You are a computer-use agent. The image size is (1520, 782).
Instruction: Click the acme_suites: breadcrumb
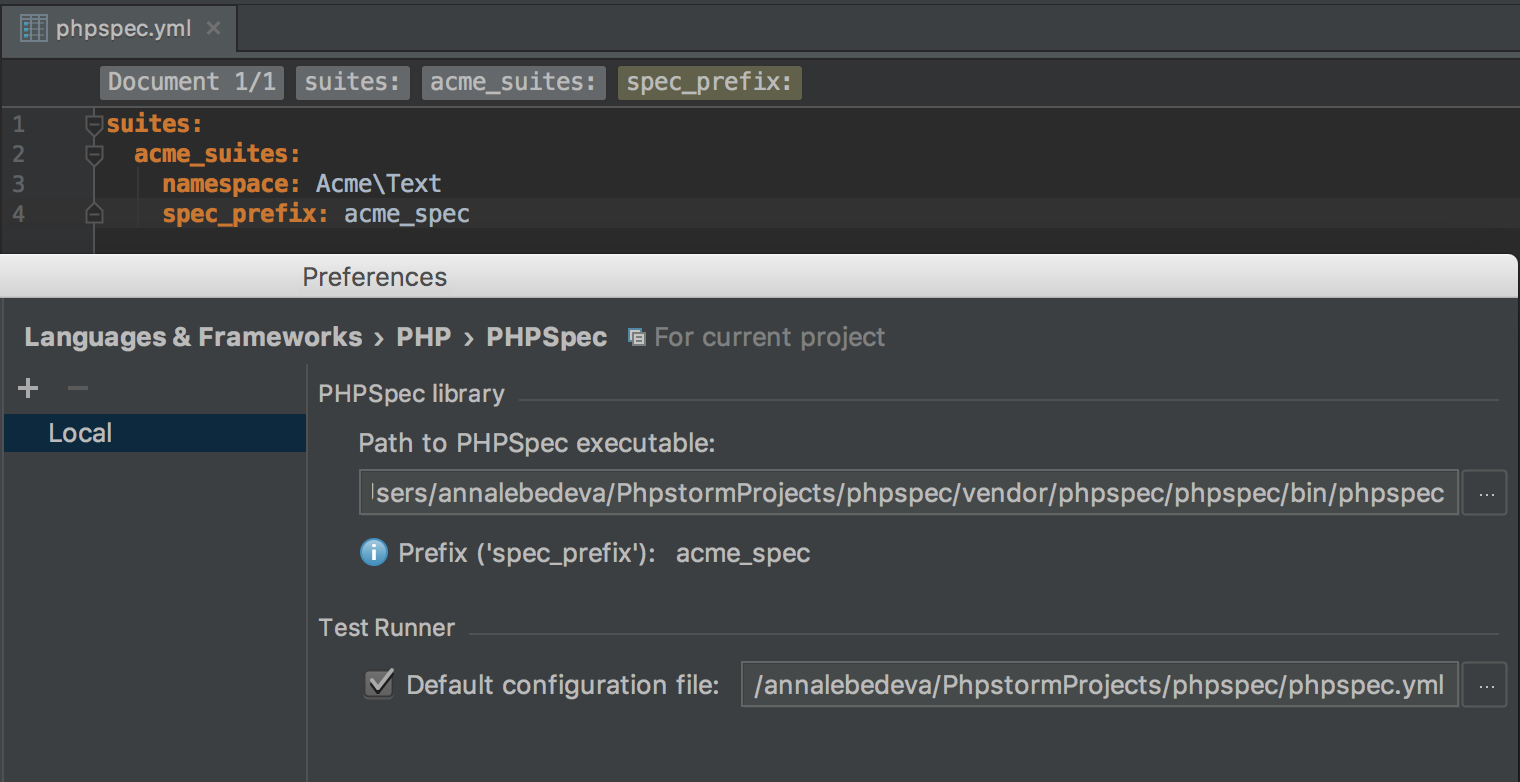(513, 82)
